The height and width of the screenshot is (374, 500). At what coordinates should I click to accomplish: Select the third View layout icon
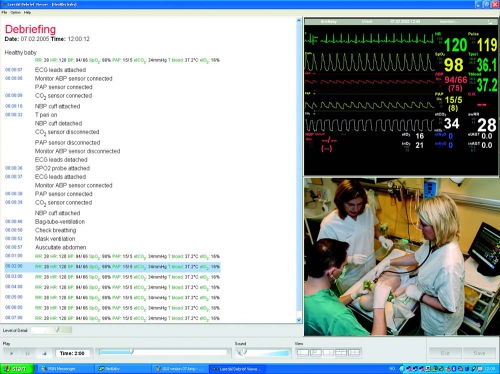coord(328,352)
